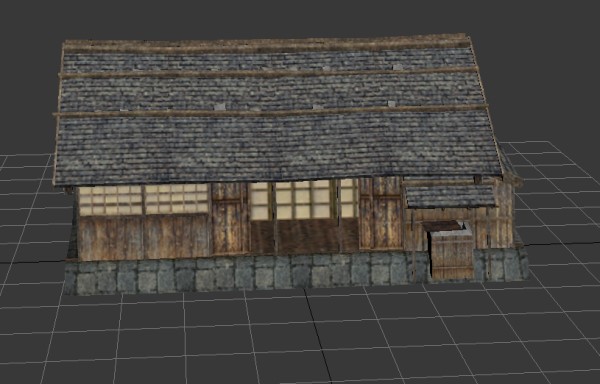Click the lower shingle section of the main roof
This screenshot has width=600, height=384.
(278, 148)
